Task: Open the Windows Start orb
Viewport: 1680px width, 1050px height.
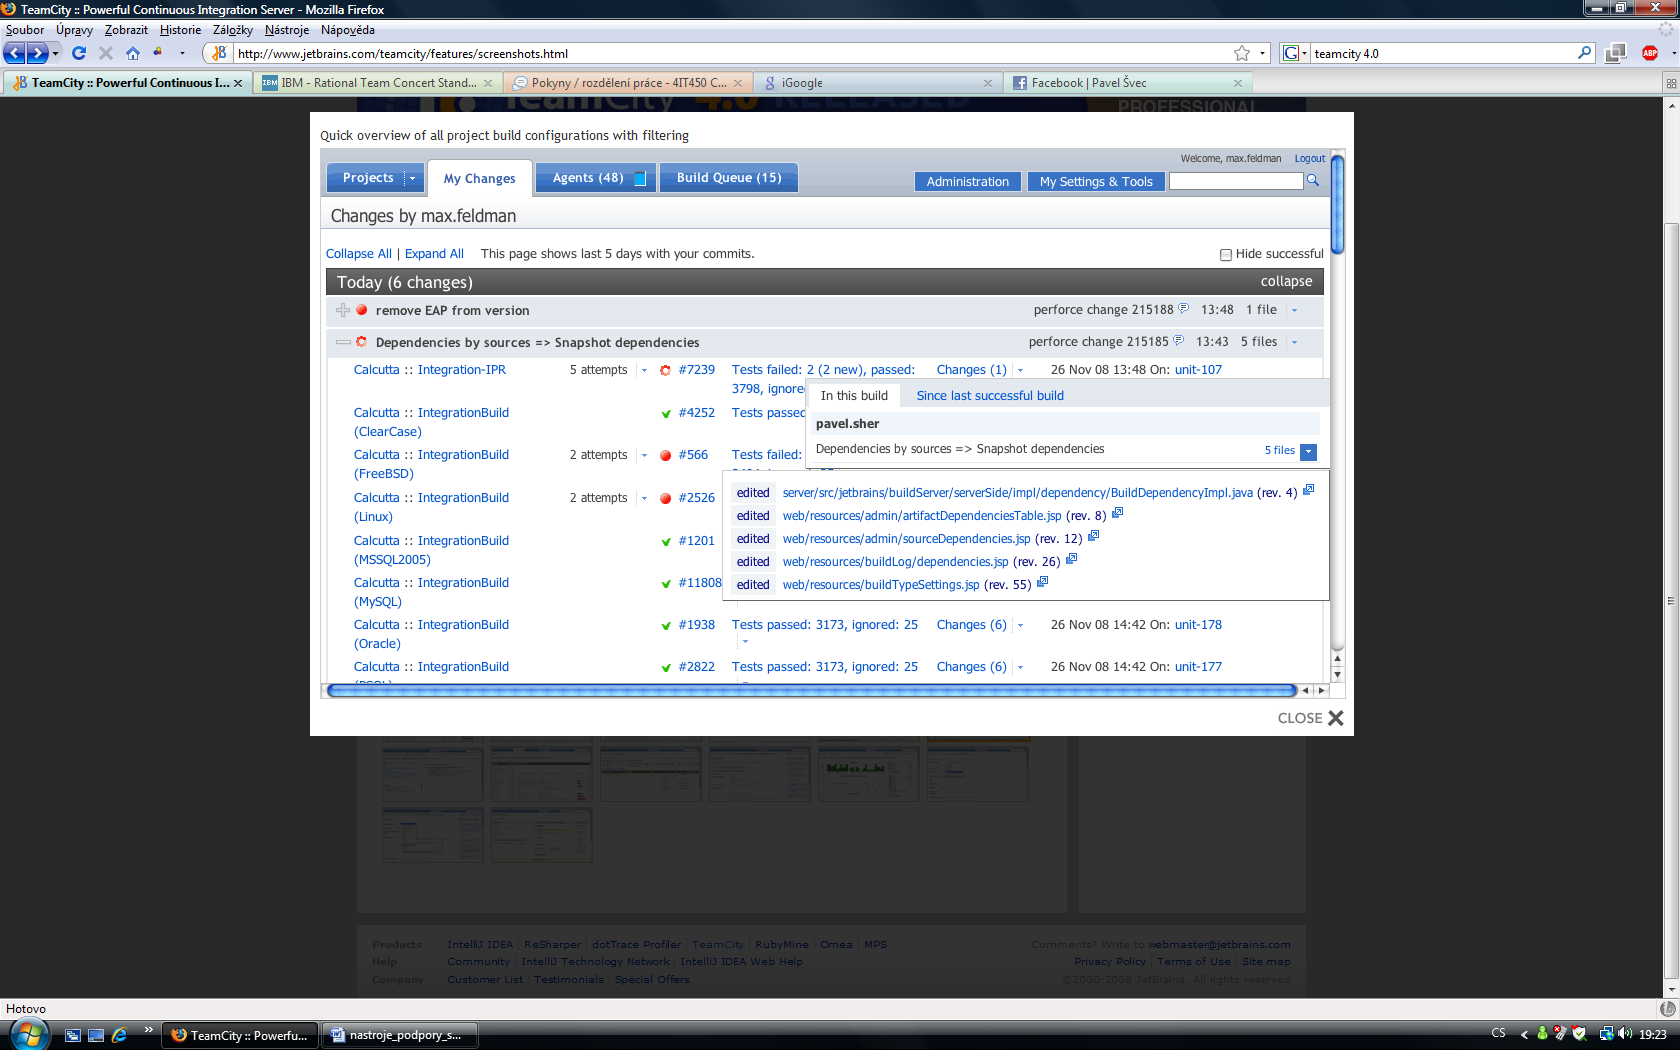Action: [28, 1034]
